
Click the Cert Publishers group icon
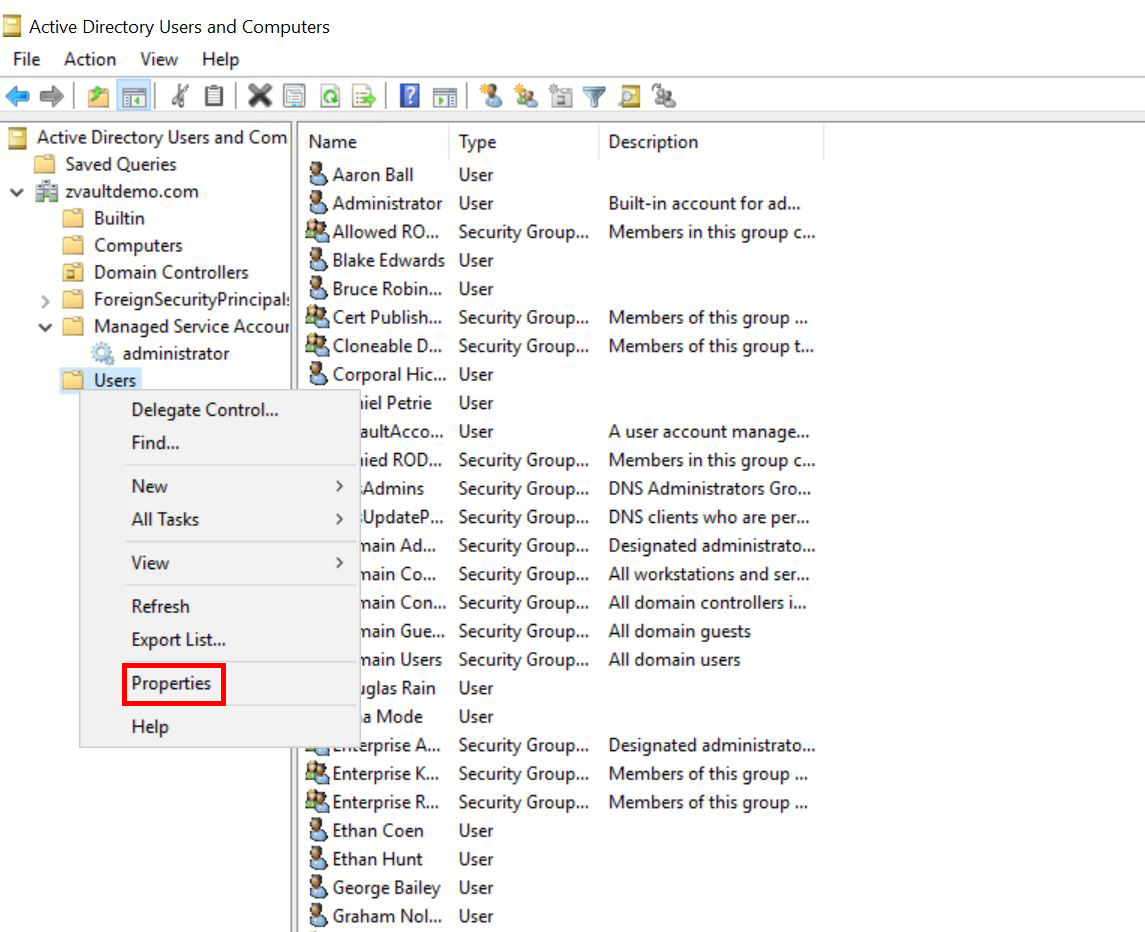317,316
